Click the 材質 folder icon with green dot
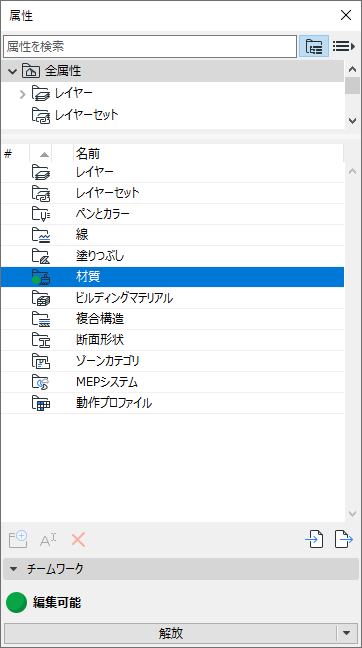Screen dimensions: 362x648 [x=40, y=277]
